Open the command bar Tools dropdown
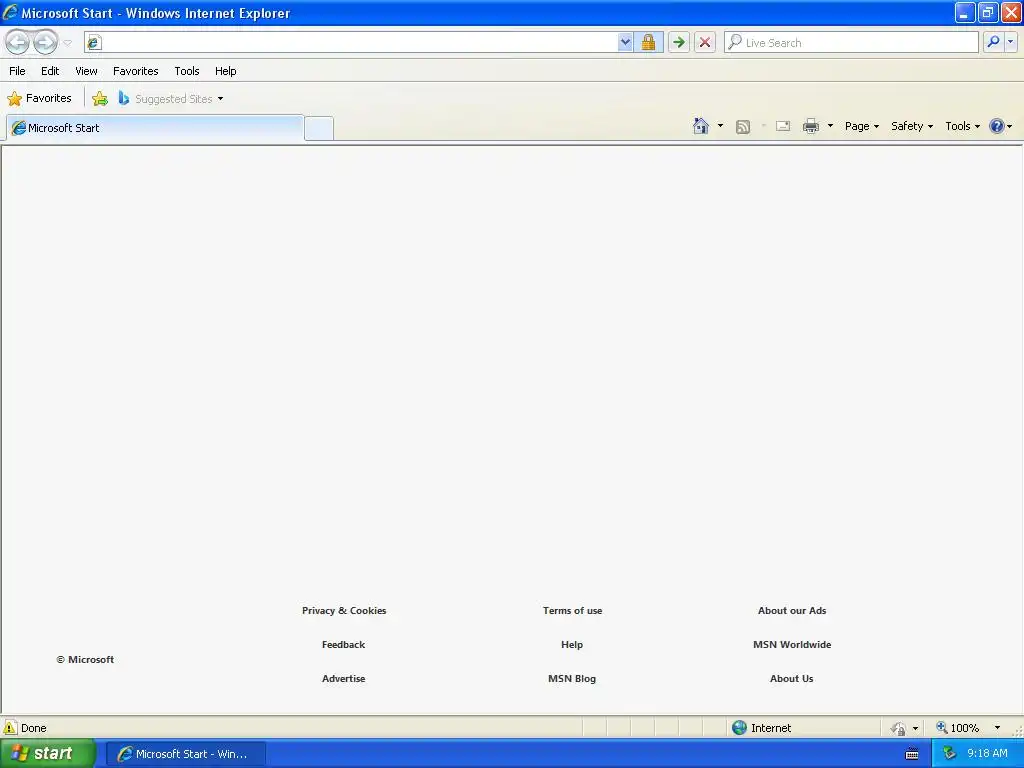This screenshot has height=768, width=1024. click(962, 126)
